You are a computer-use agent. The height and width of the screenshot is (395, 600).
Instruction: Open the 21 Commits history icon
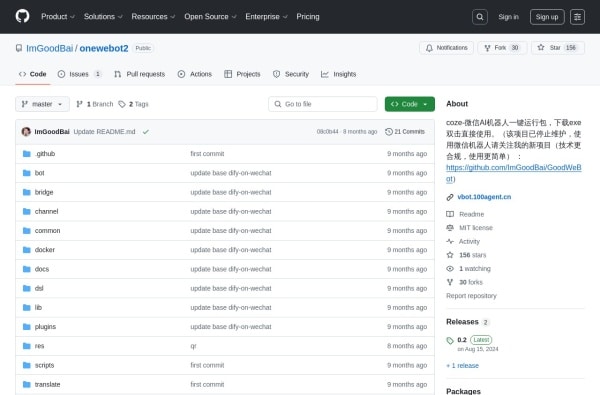pos(389,132)
